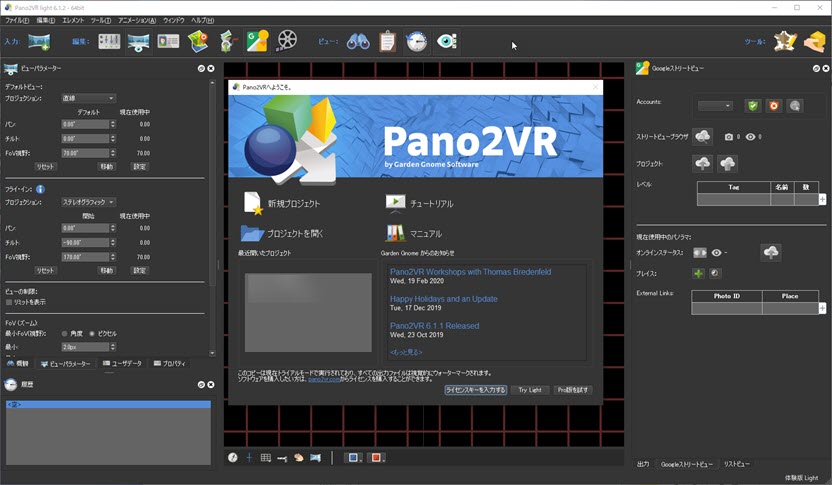Click the place search magnifier icon
832x485 pixels.
tap(715, 273)
